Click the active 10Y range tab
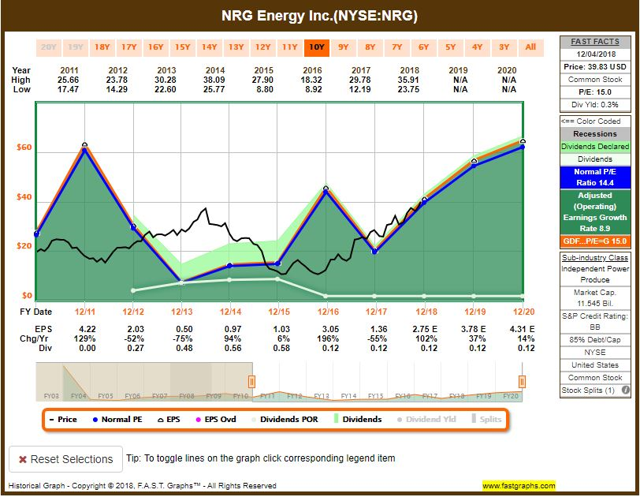Image resolution: width=640 pixels, height=497 pixels. [316, 47]
